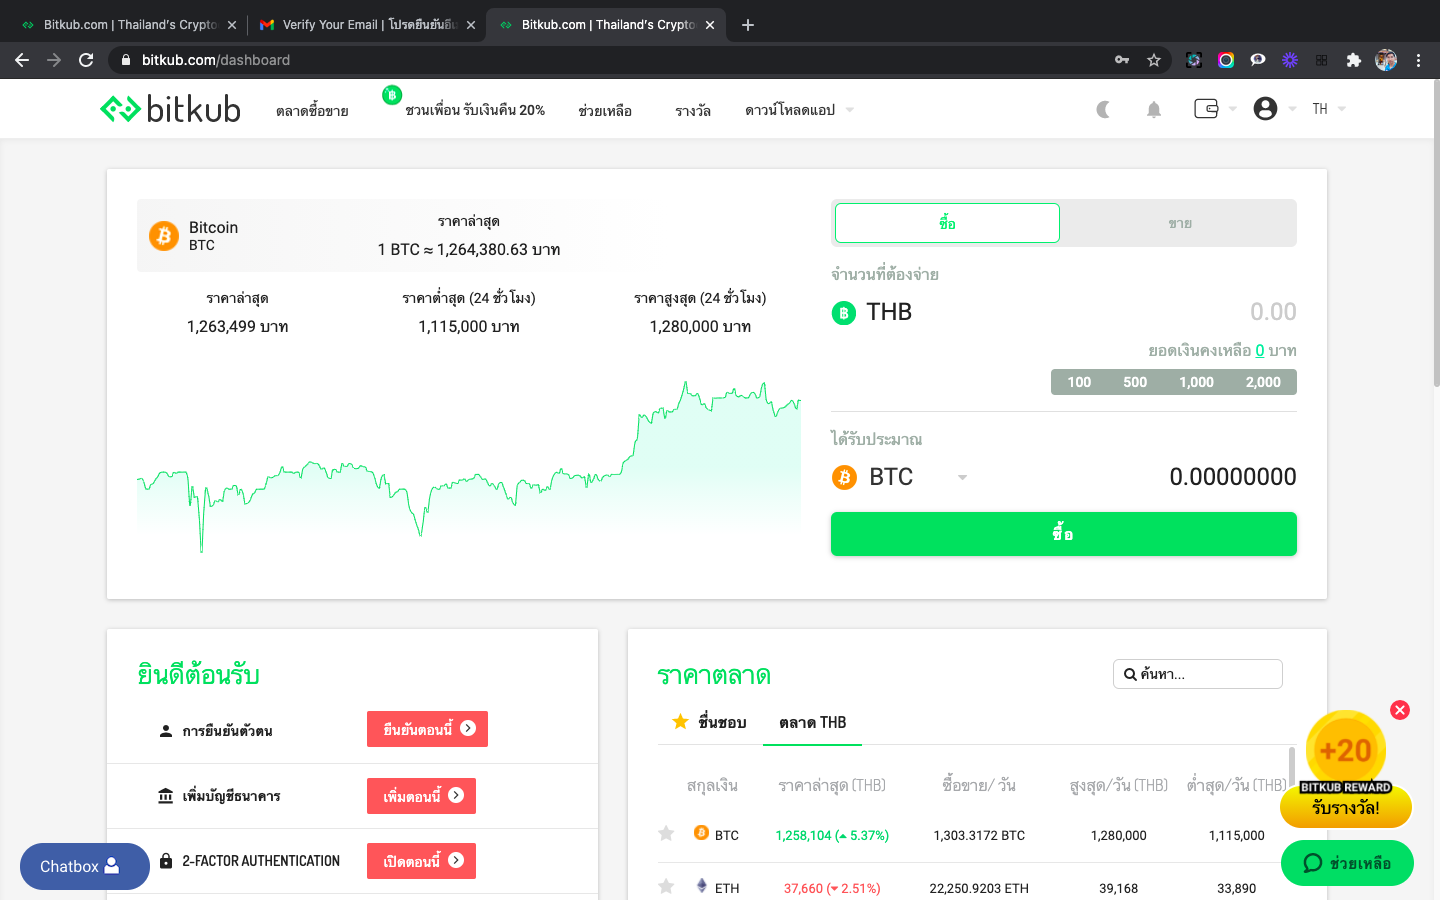Open Chrome three-dot menu

tap(1418, 60)
